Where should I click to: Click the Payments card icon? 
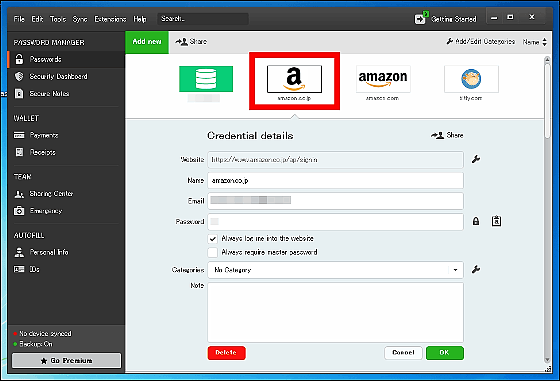pyautogui.click(x=19, y=135)
